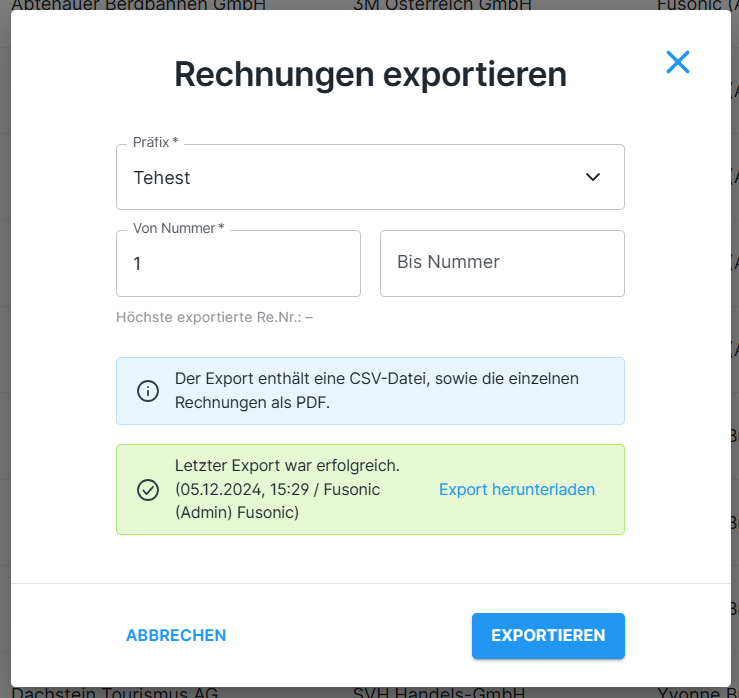This screenshot has height=698, width=739.
Task: Focus the 'Von Nummer' input field
Action: coord(238,264)
